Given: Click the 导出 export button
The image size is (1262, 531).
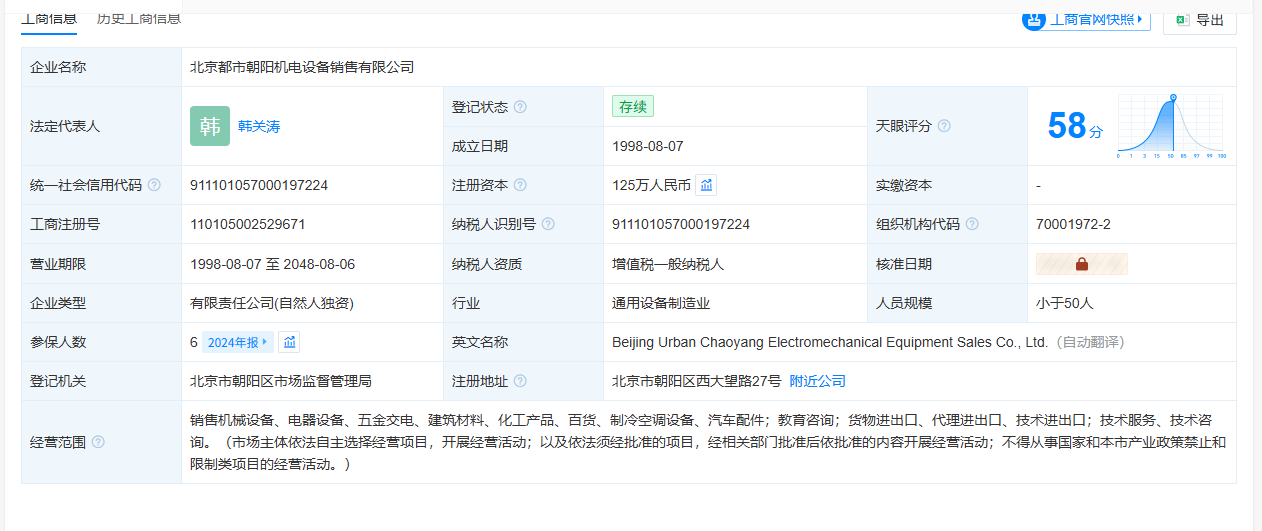Looking at the screenshot, I should coord(1199,19).
